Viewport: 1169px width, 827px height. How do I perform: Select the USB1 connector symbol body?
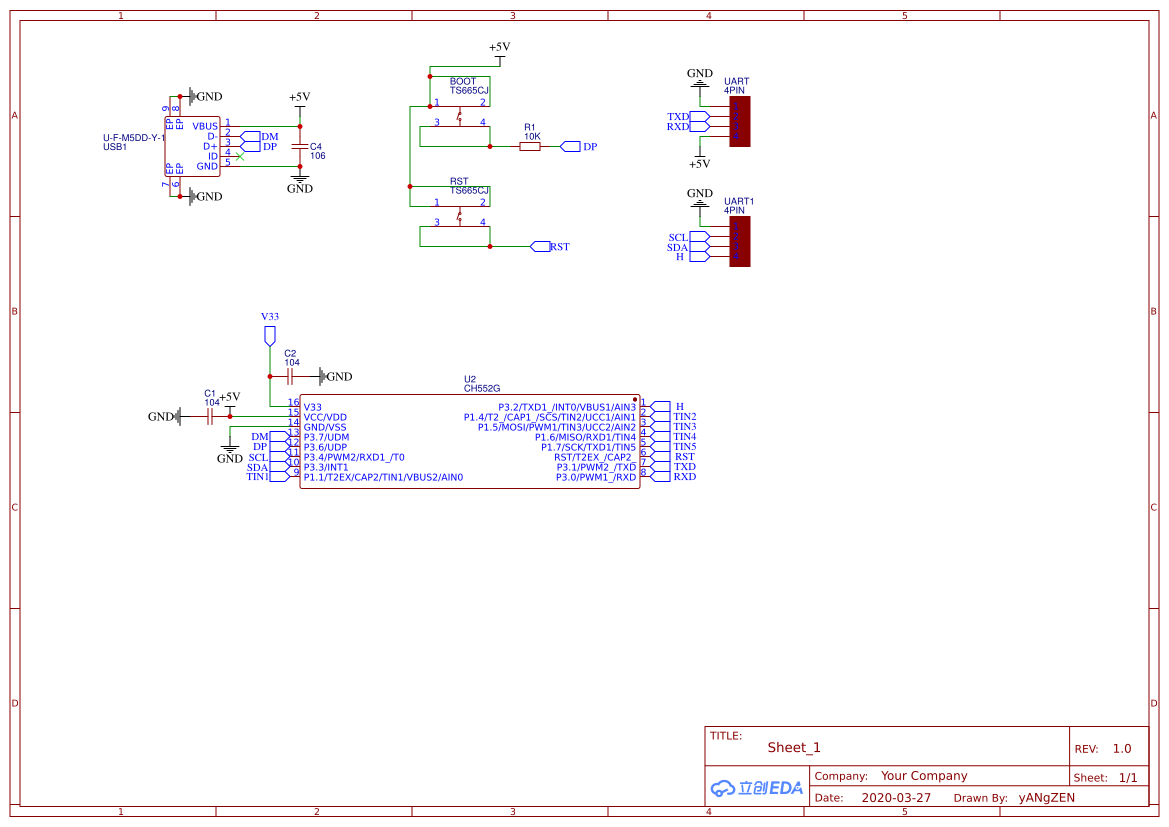(x=192, y=146)
